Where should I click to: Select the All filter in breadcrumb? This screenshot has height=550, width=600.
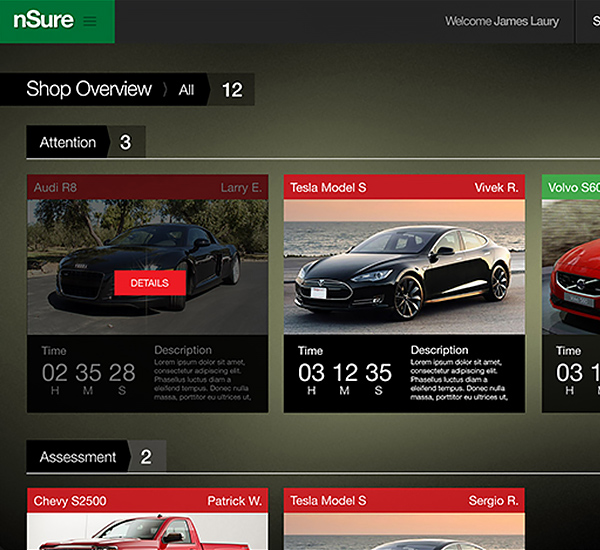point(186,90)
